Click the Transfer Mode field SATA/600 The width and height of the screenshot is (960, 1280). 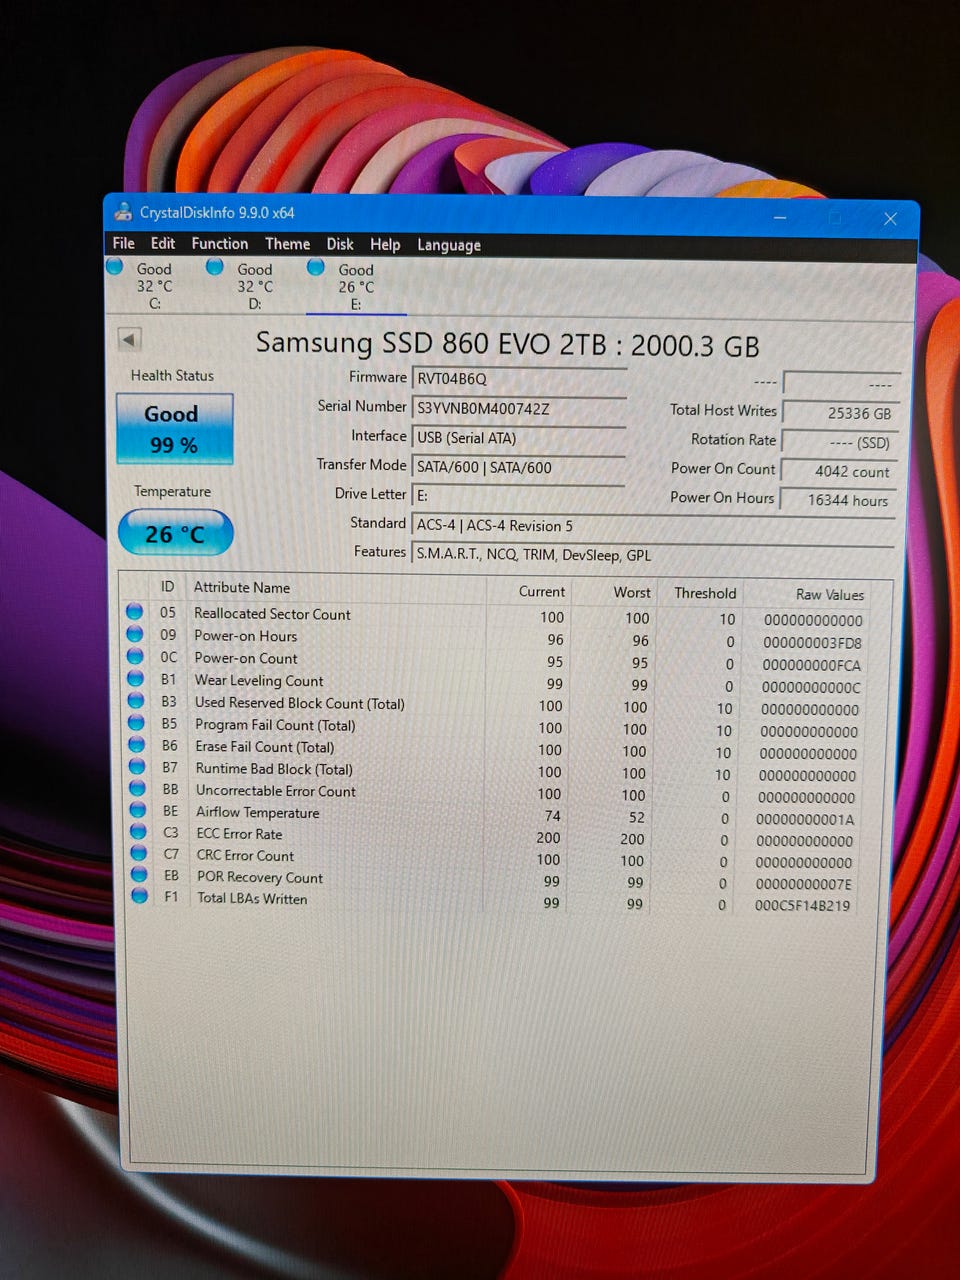pos(519,467)
